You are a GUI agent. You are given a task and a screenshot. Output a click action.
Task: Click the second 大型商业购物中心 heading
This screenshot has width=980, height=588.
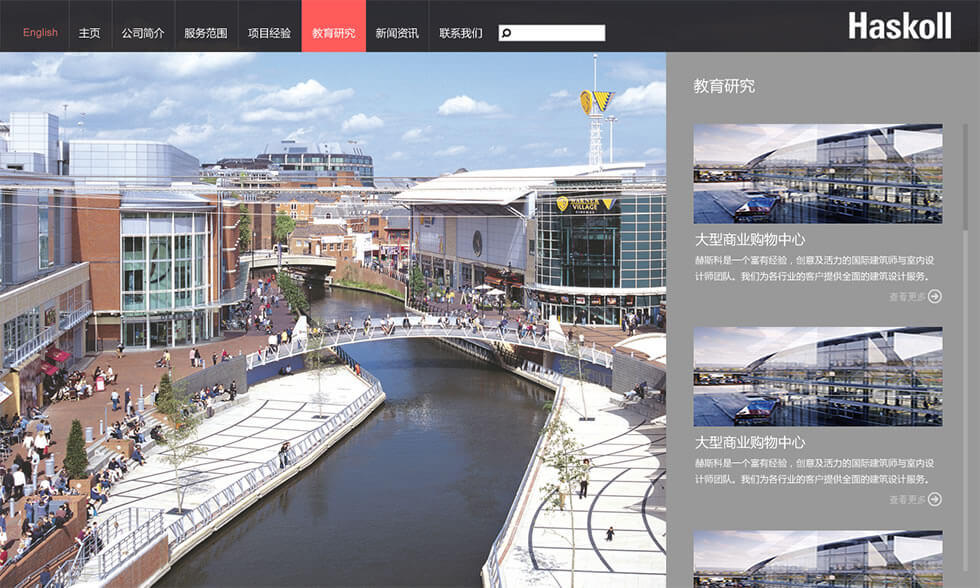click(750, 442)
